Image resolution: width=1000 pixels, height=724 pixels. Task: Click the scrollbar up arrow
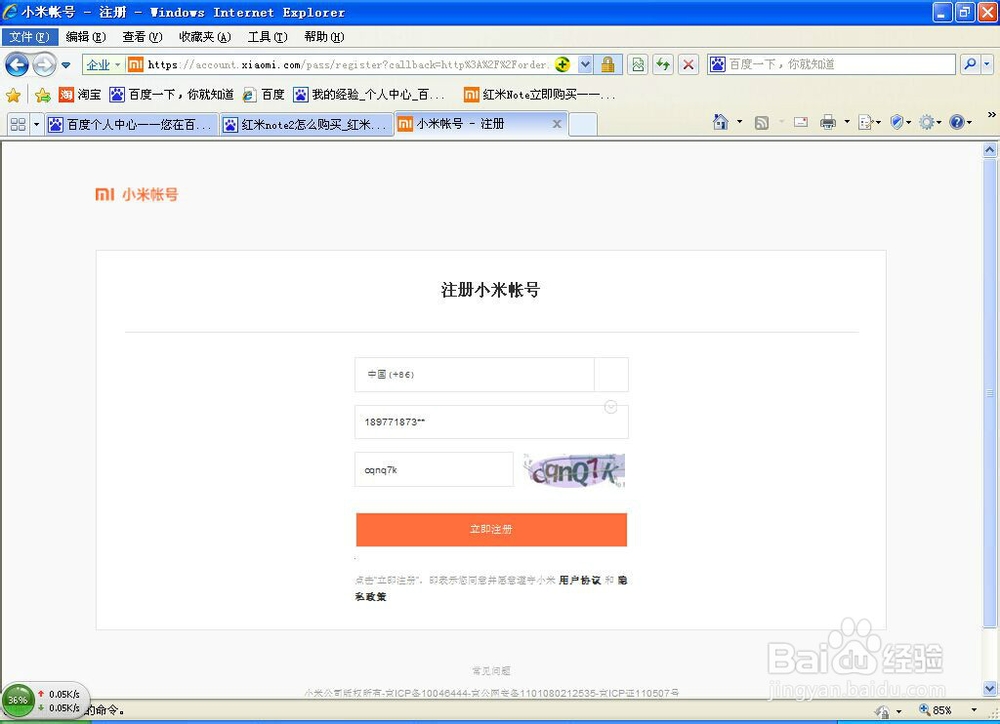(989, 150)
